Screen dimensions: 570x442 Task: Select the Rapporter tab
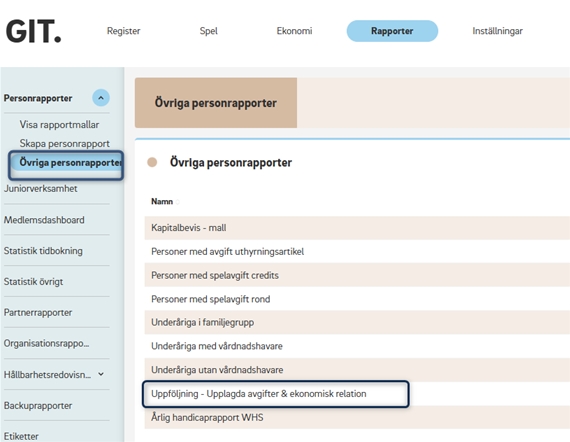[x=392, y=31]
